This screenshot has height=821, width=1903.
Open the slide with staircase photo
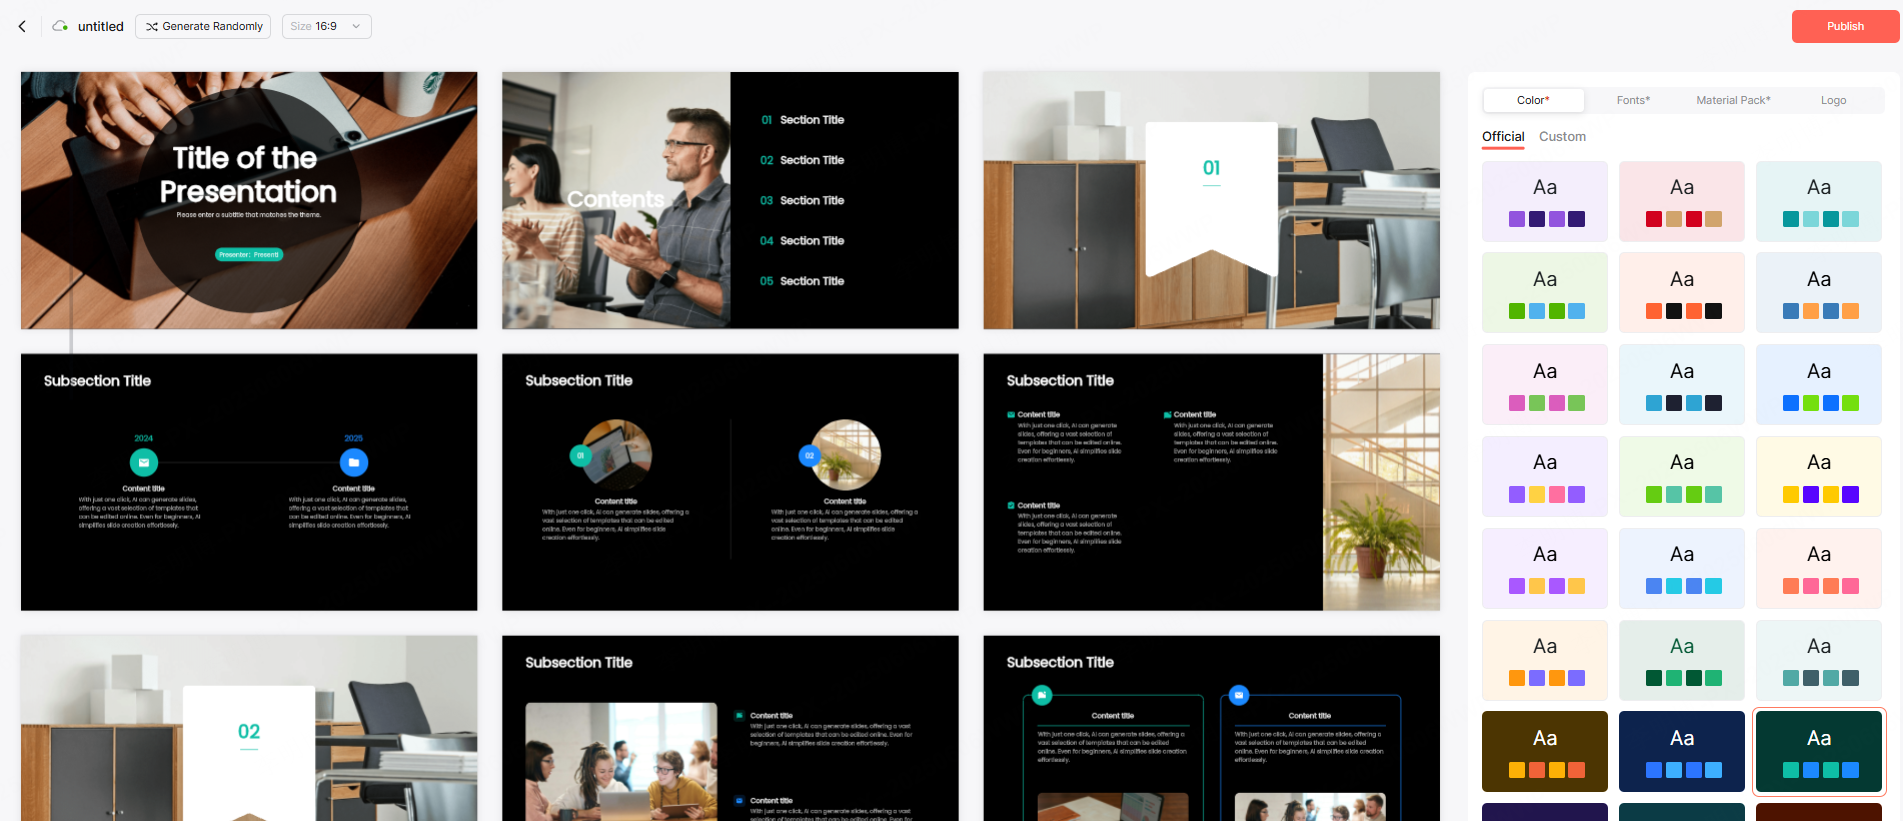pyautogui.click(x=1211, y=482)
